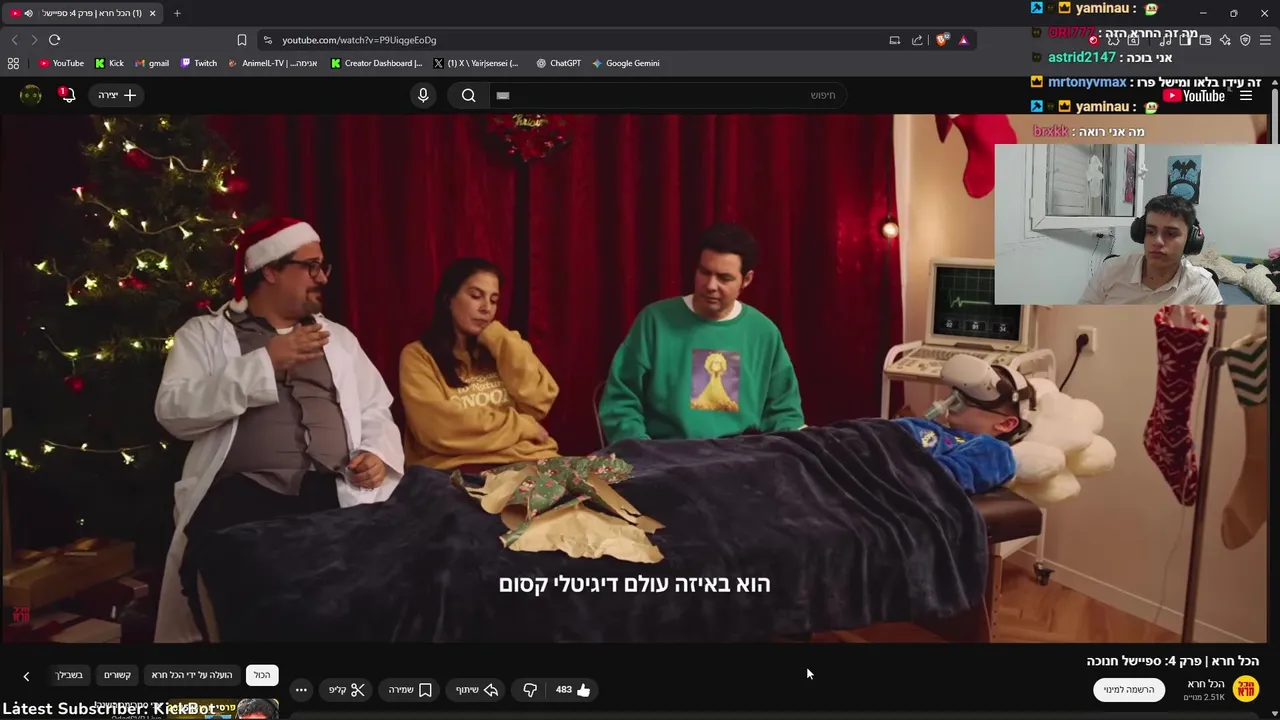Open the Creator Dashboard bookmark

coord(377,63)
